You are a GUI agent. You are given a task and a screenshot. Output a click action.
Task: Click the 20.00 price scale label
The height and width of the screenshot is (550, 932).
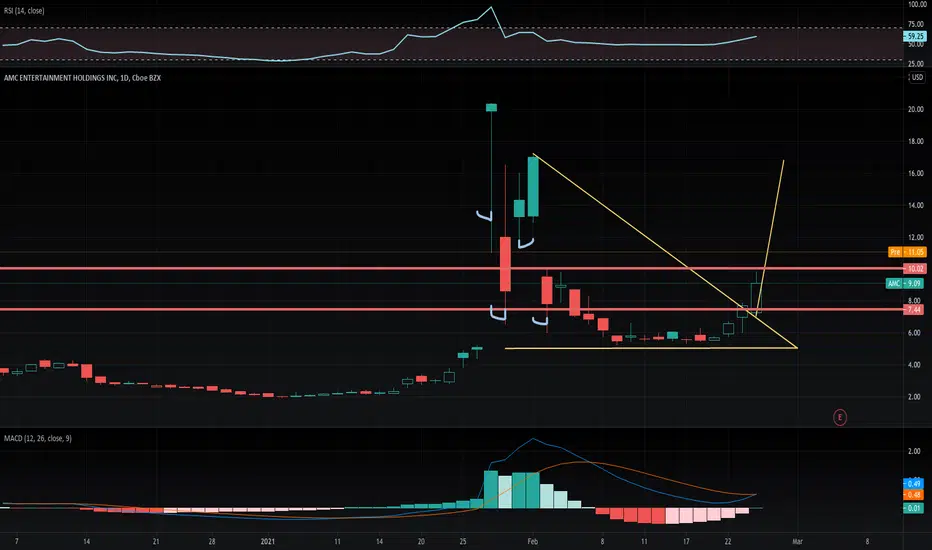[x=915, y=109]
